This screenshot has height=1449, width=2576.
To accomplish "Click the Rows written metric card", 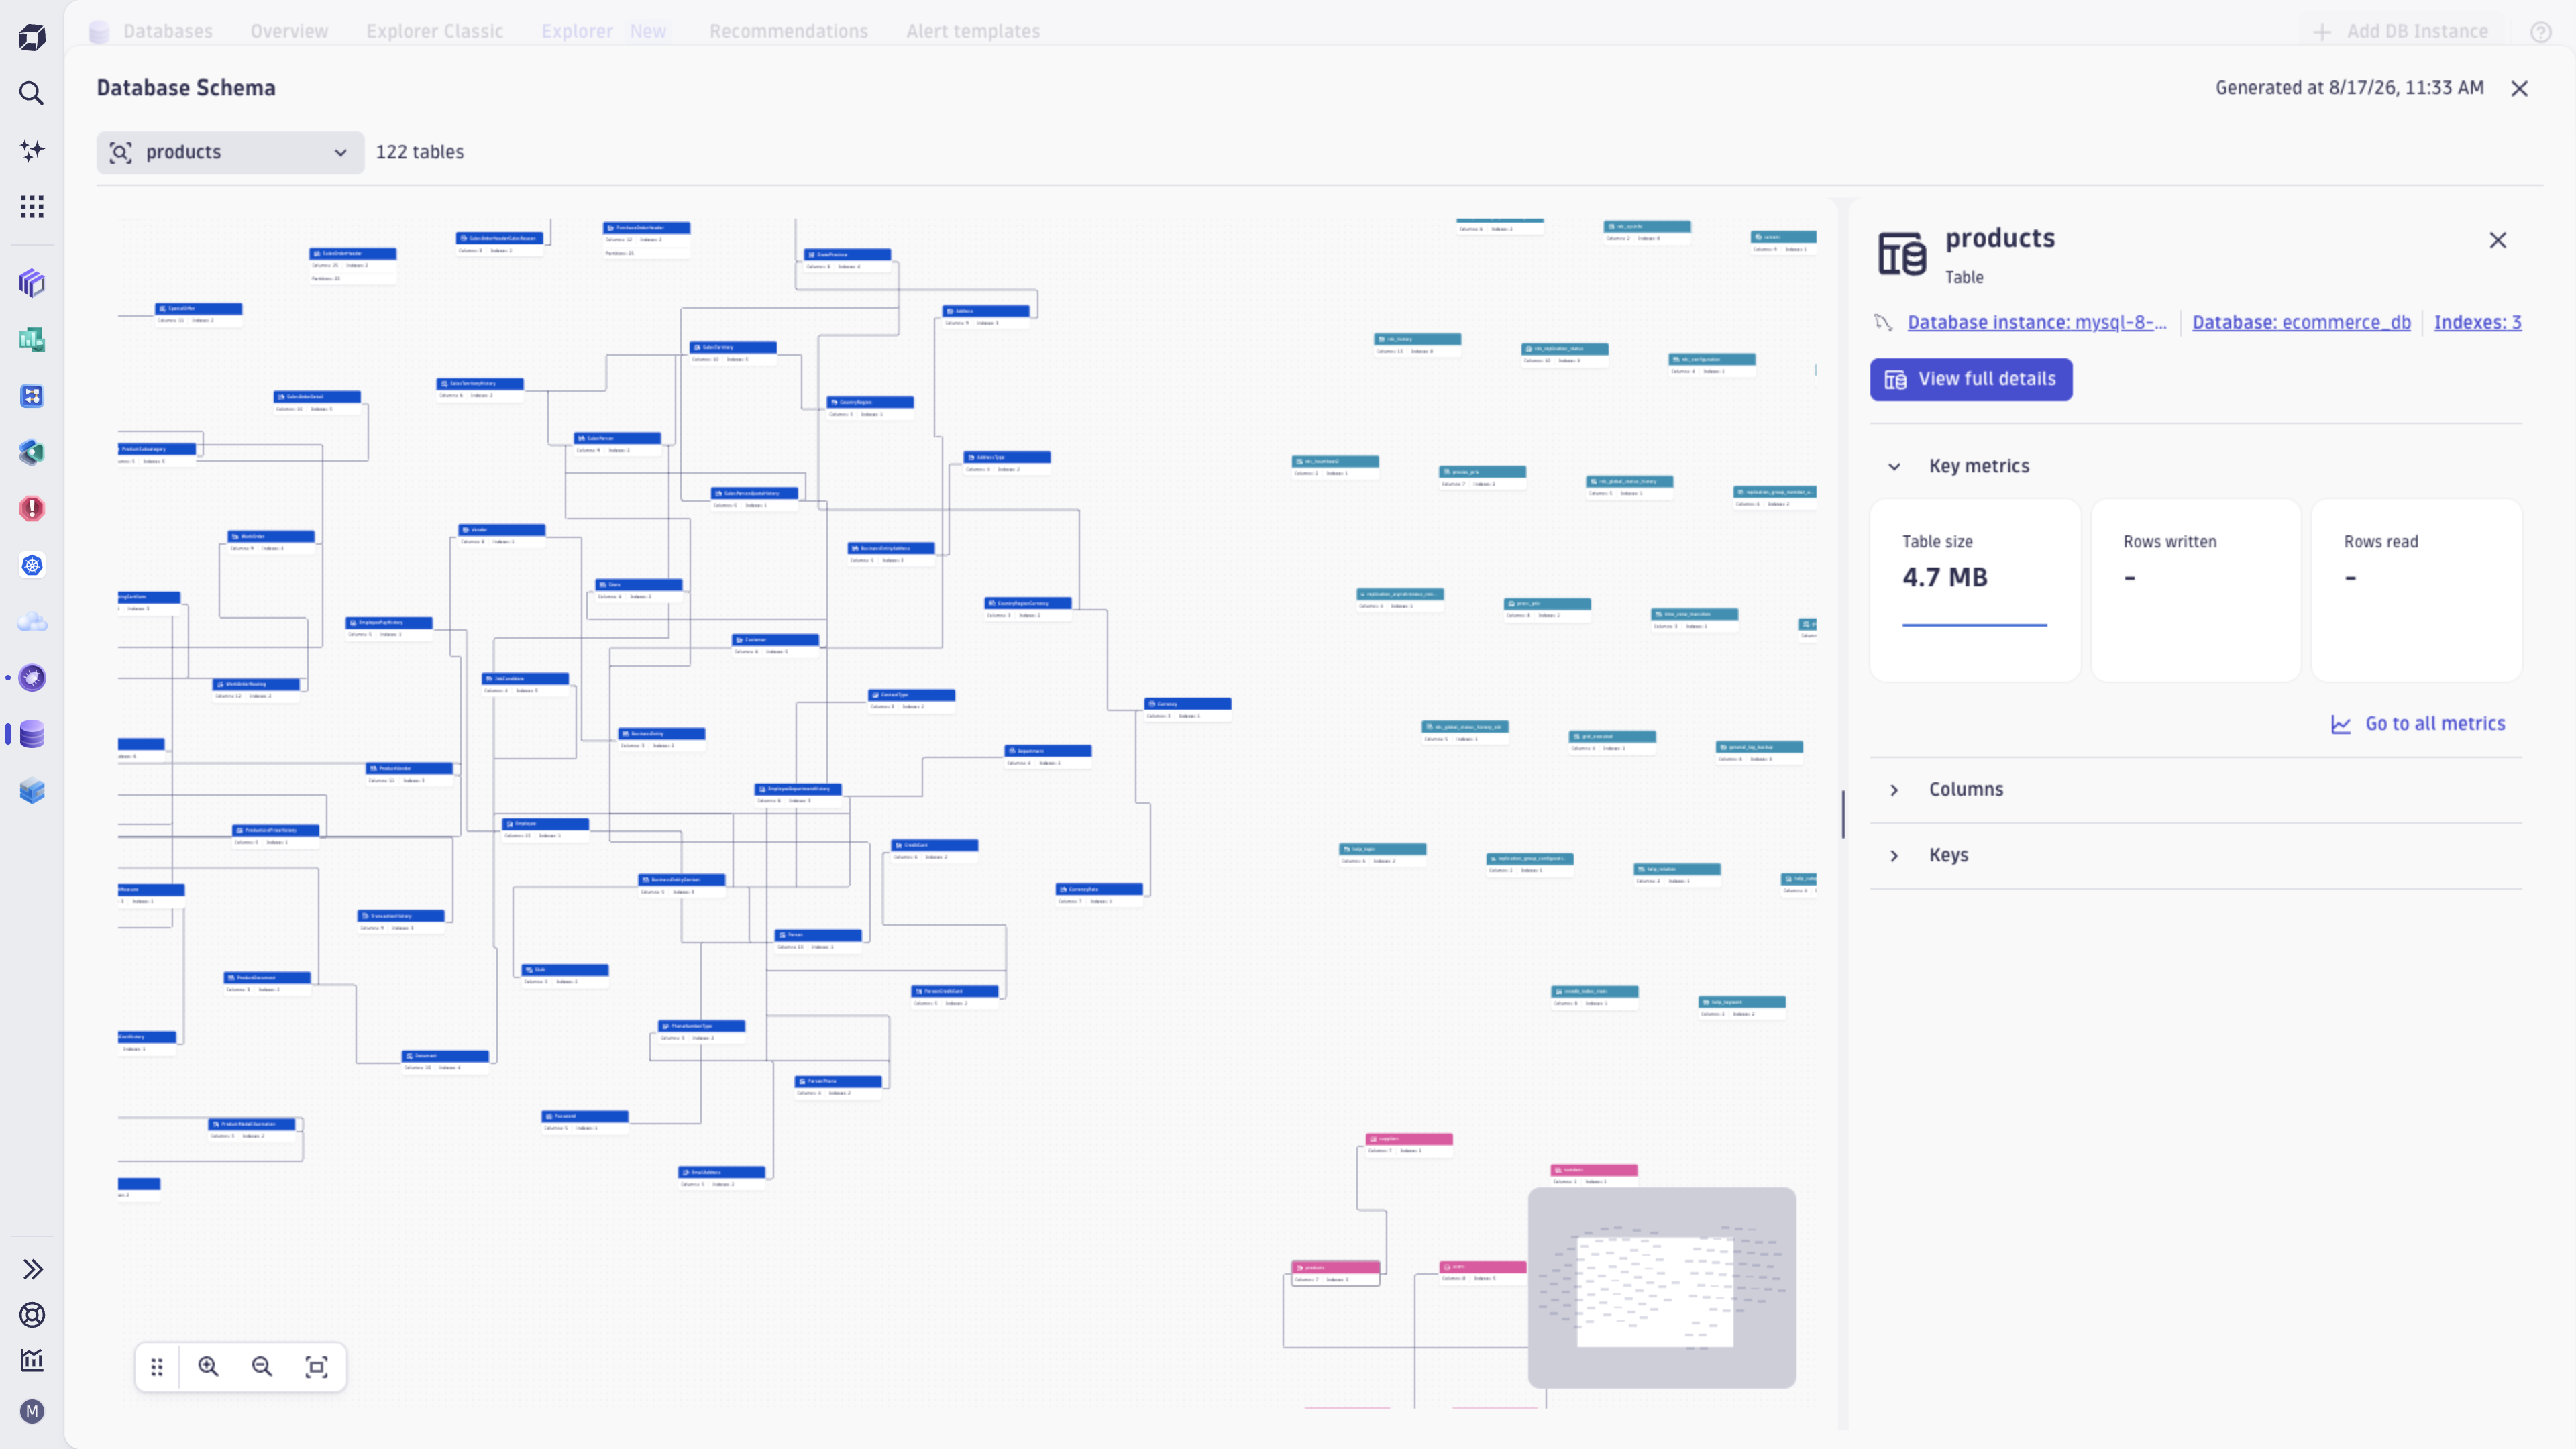I will 2196,590.
